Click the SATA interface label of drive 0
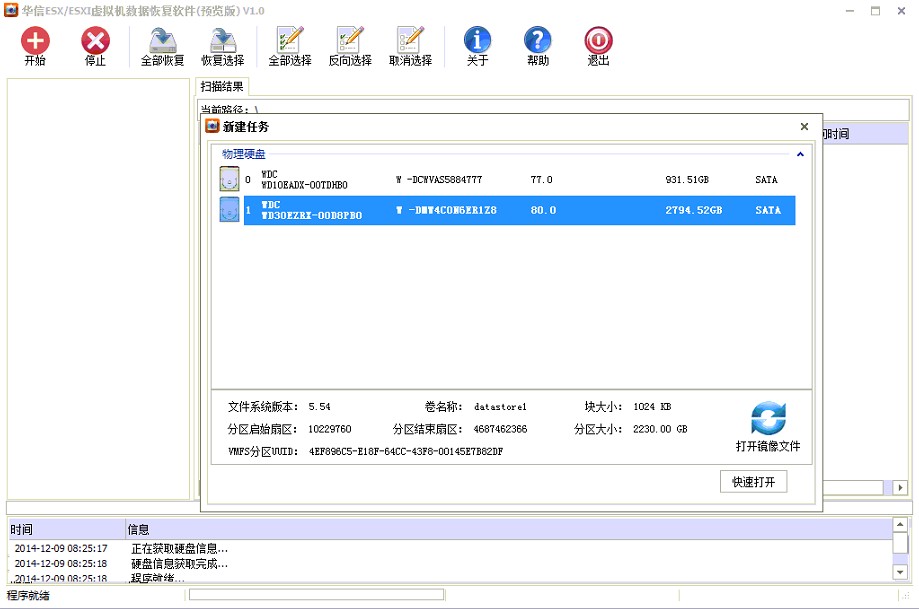 [x=766, y=179]
